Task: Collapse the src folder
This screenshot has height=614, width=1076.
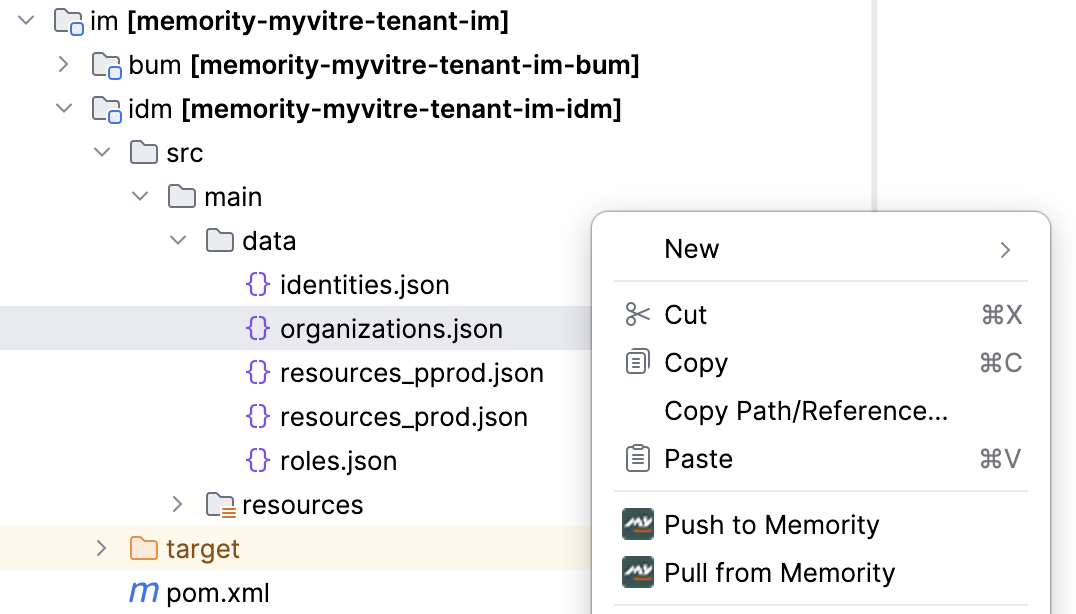Action: pos(102,152)
